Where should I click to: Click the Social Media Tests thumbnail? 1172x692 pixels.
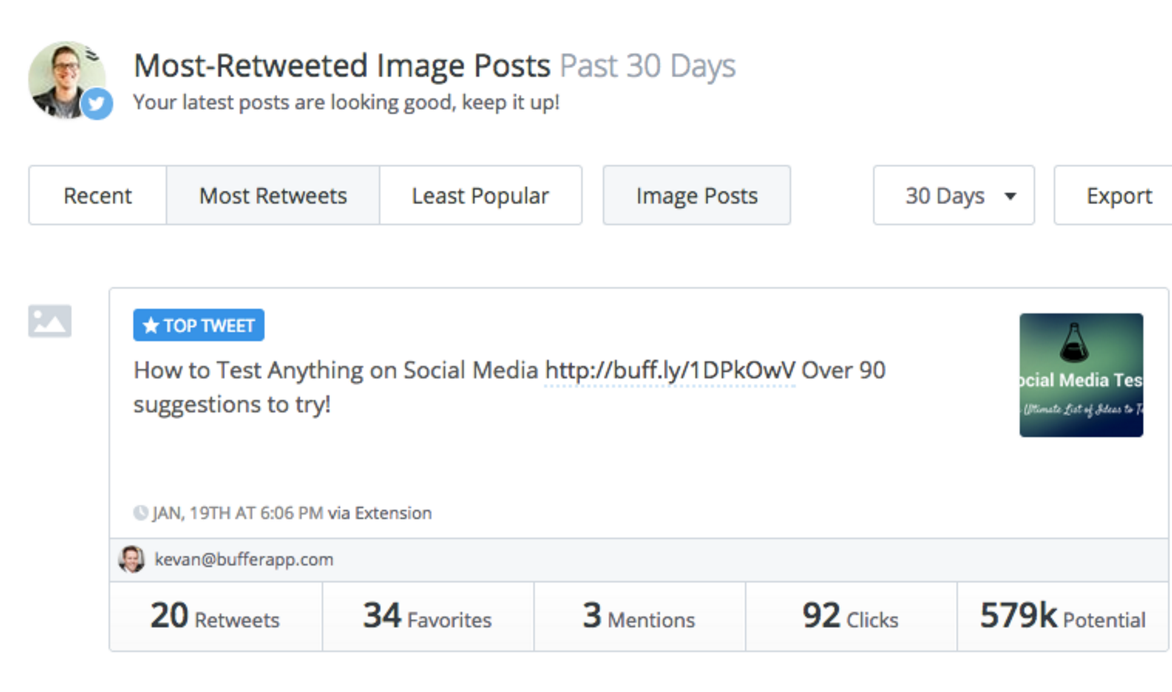pos(1081,375)
